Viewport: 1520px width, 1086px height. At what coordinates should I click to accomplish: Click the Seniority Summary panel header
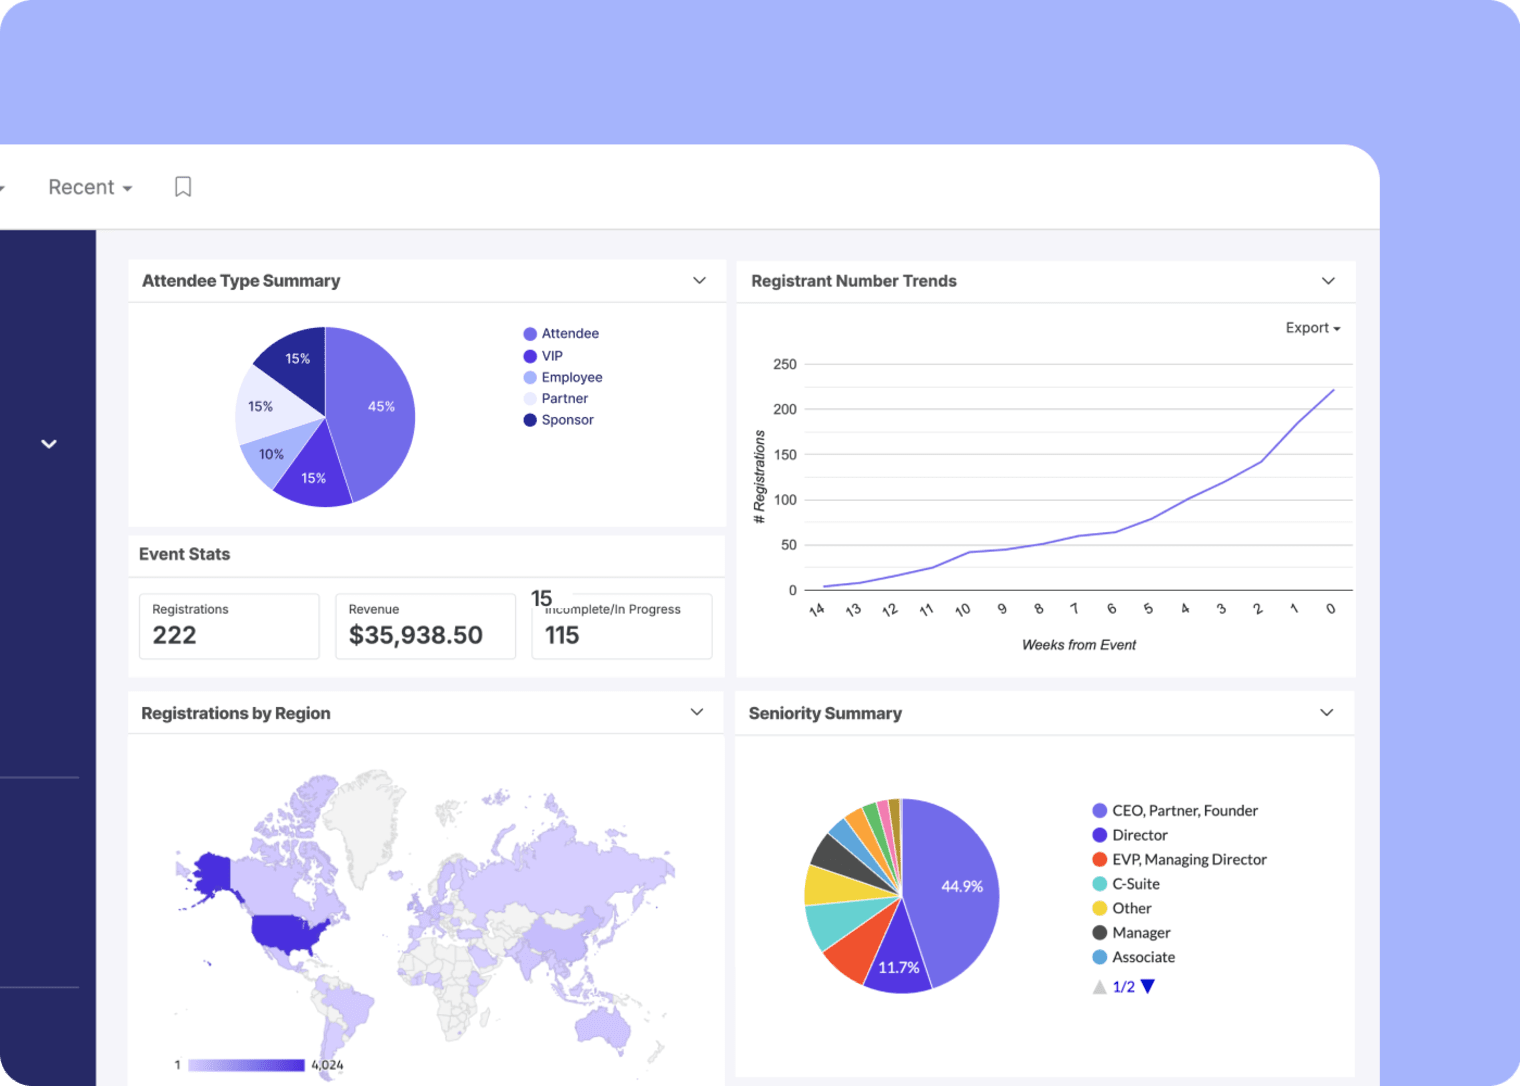pos(826,713)
